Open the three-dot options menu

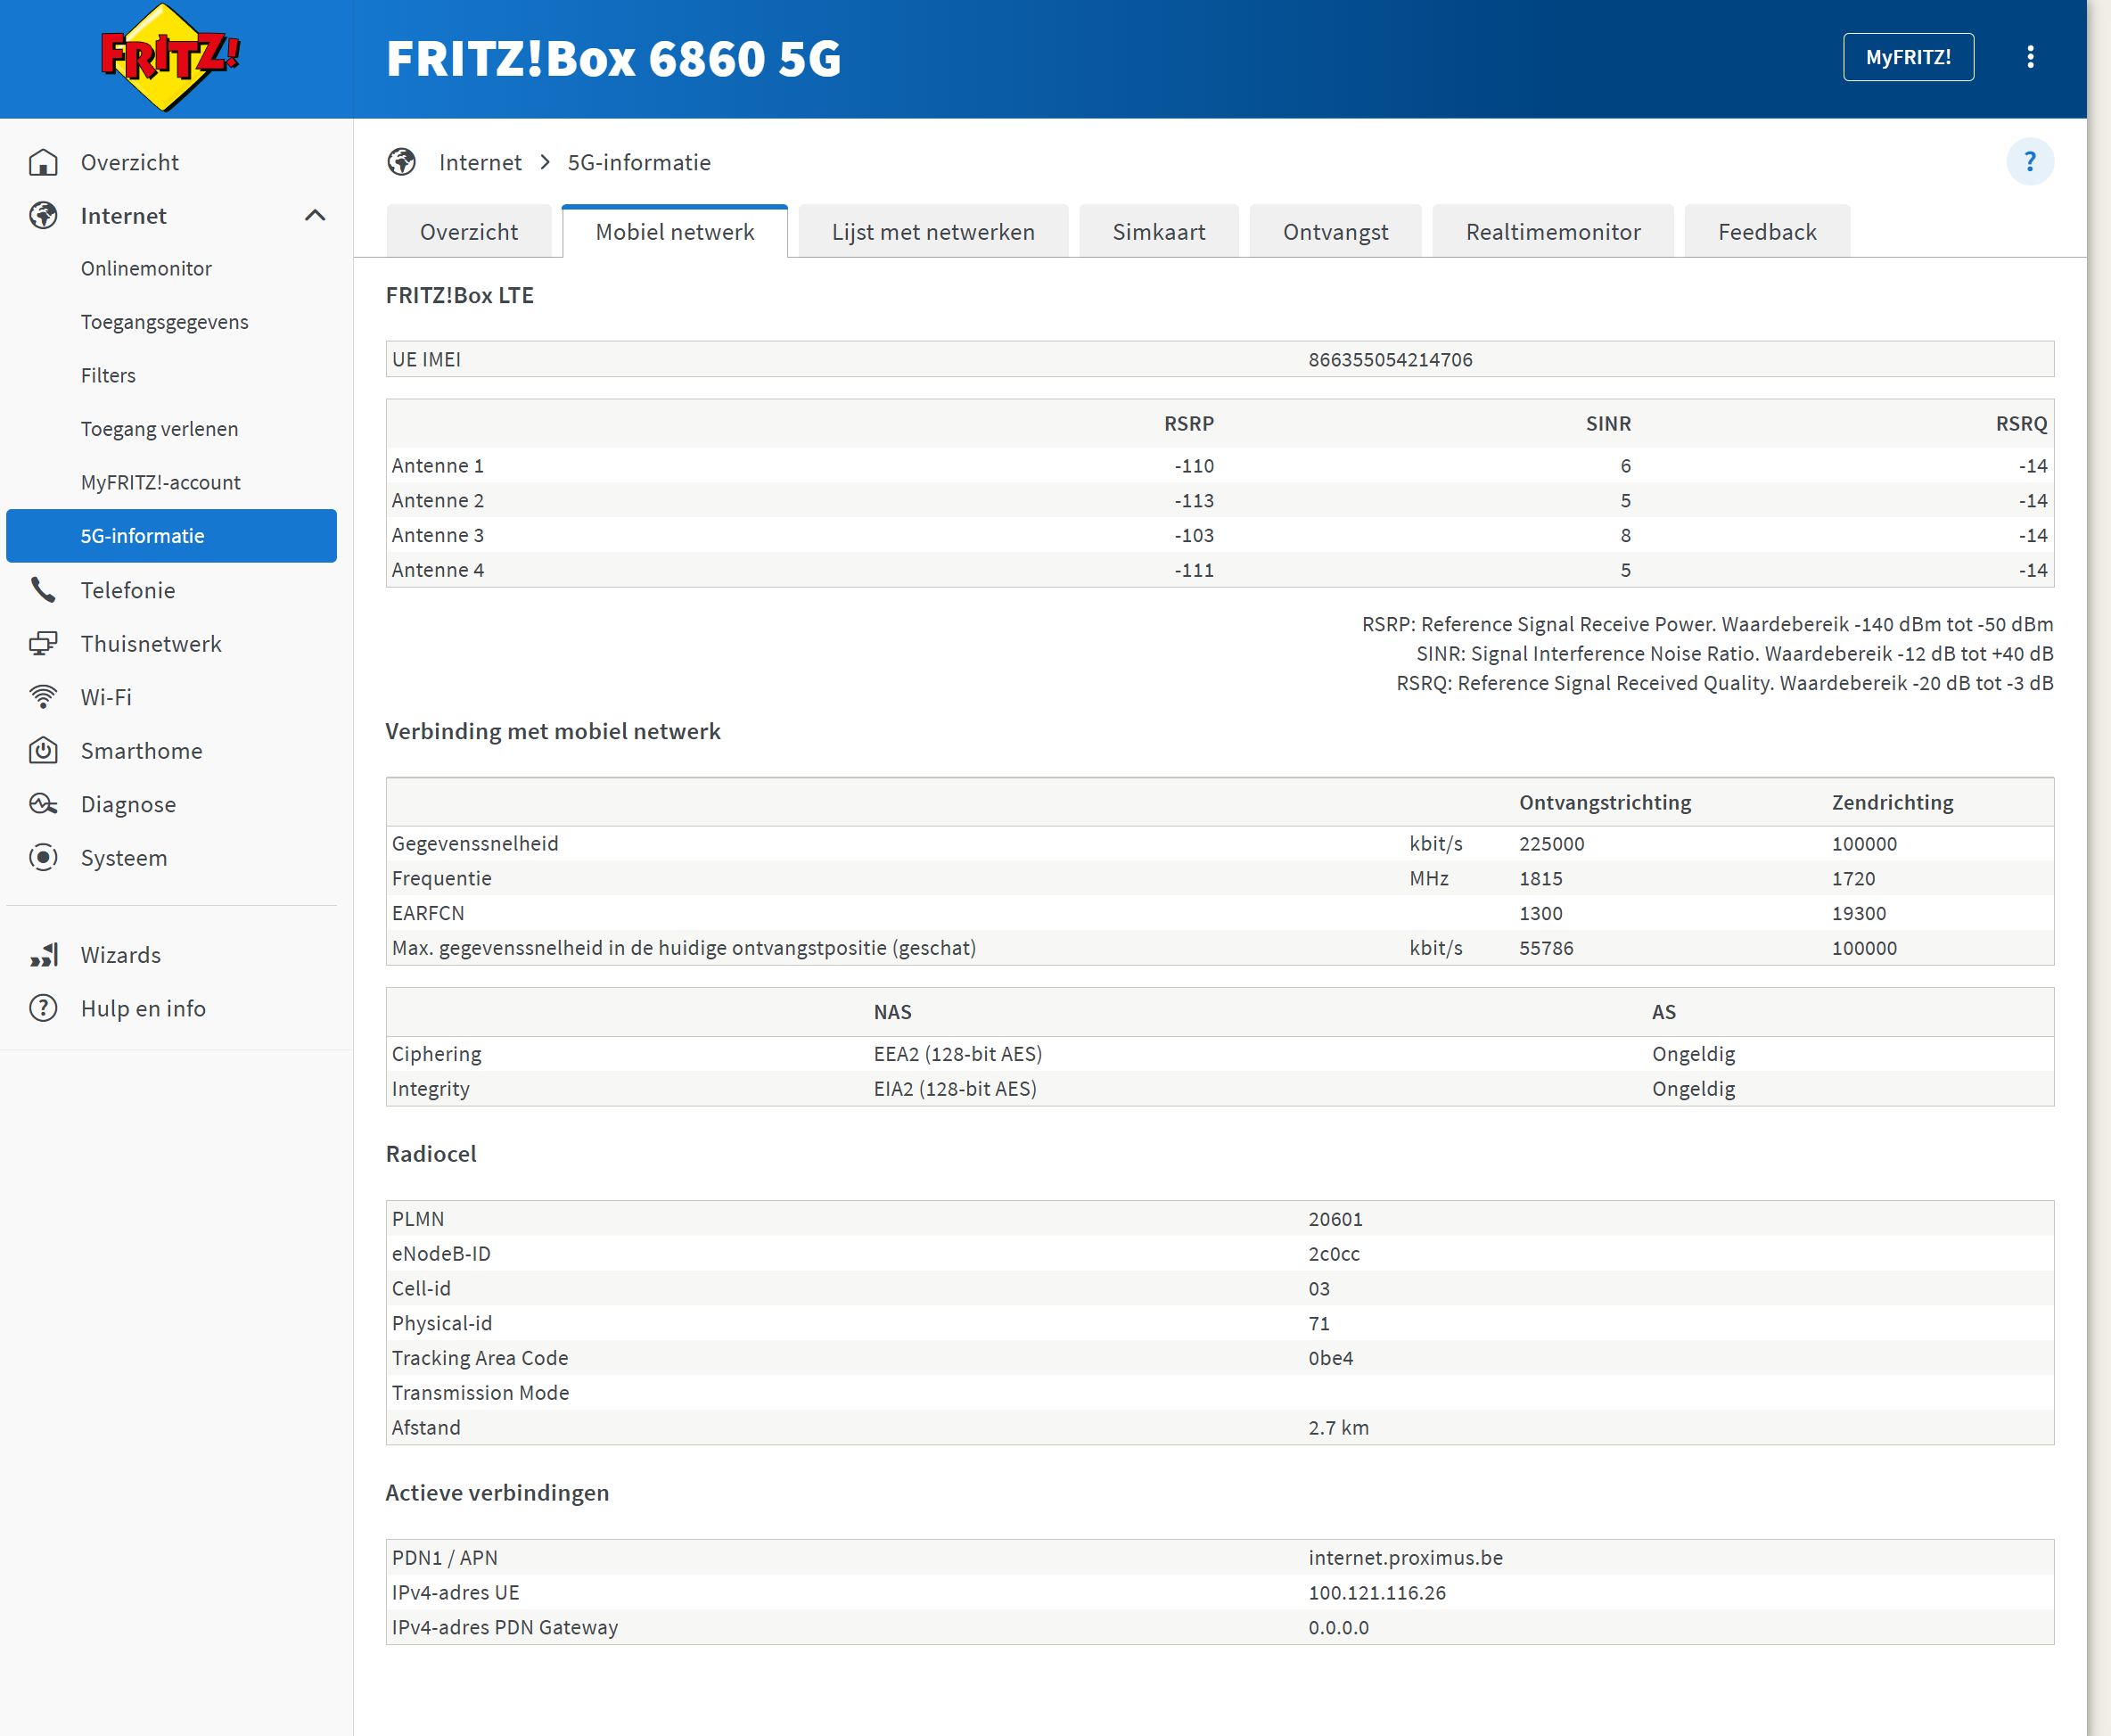point(2030,57)
